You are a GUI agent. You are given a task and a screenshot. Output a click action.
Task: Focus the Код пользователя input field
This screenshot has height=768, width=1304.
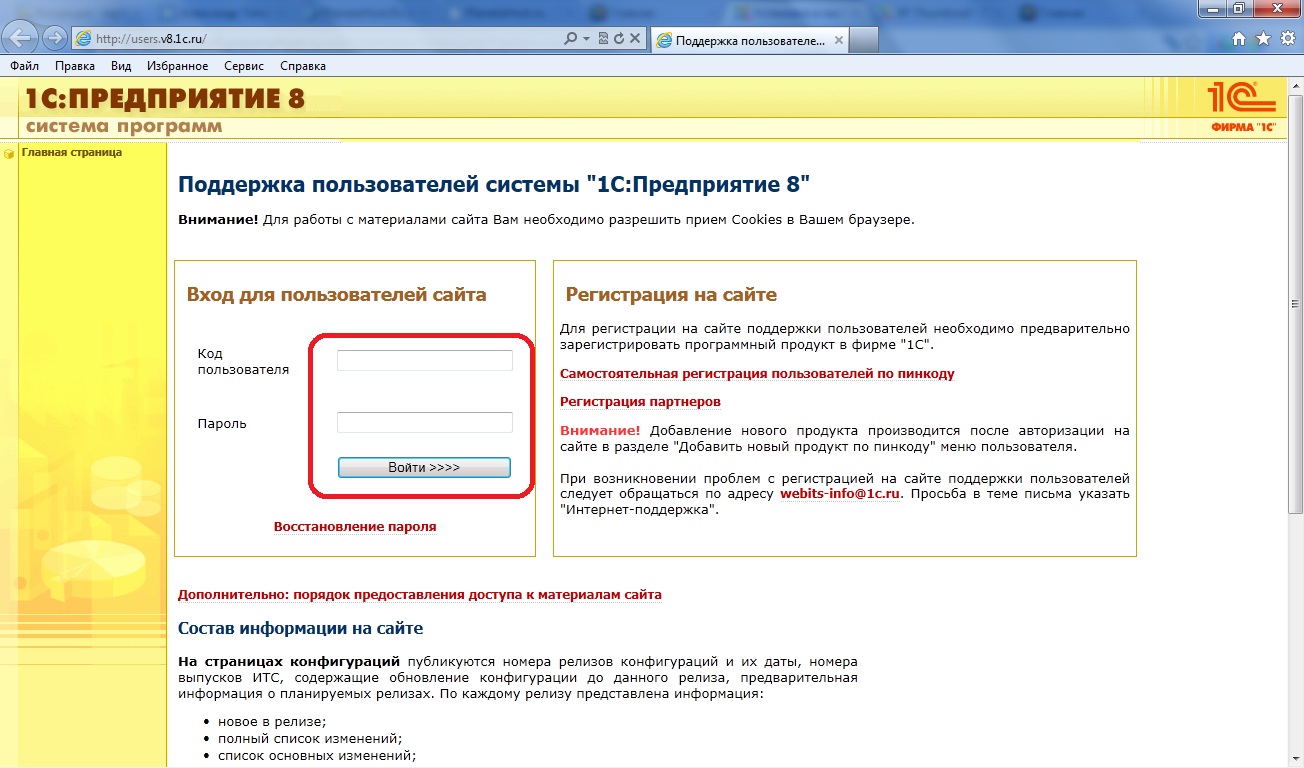click(425, 360)
